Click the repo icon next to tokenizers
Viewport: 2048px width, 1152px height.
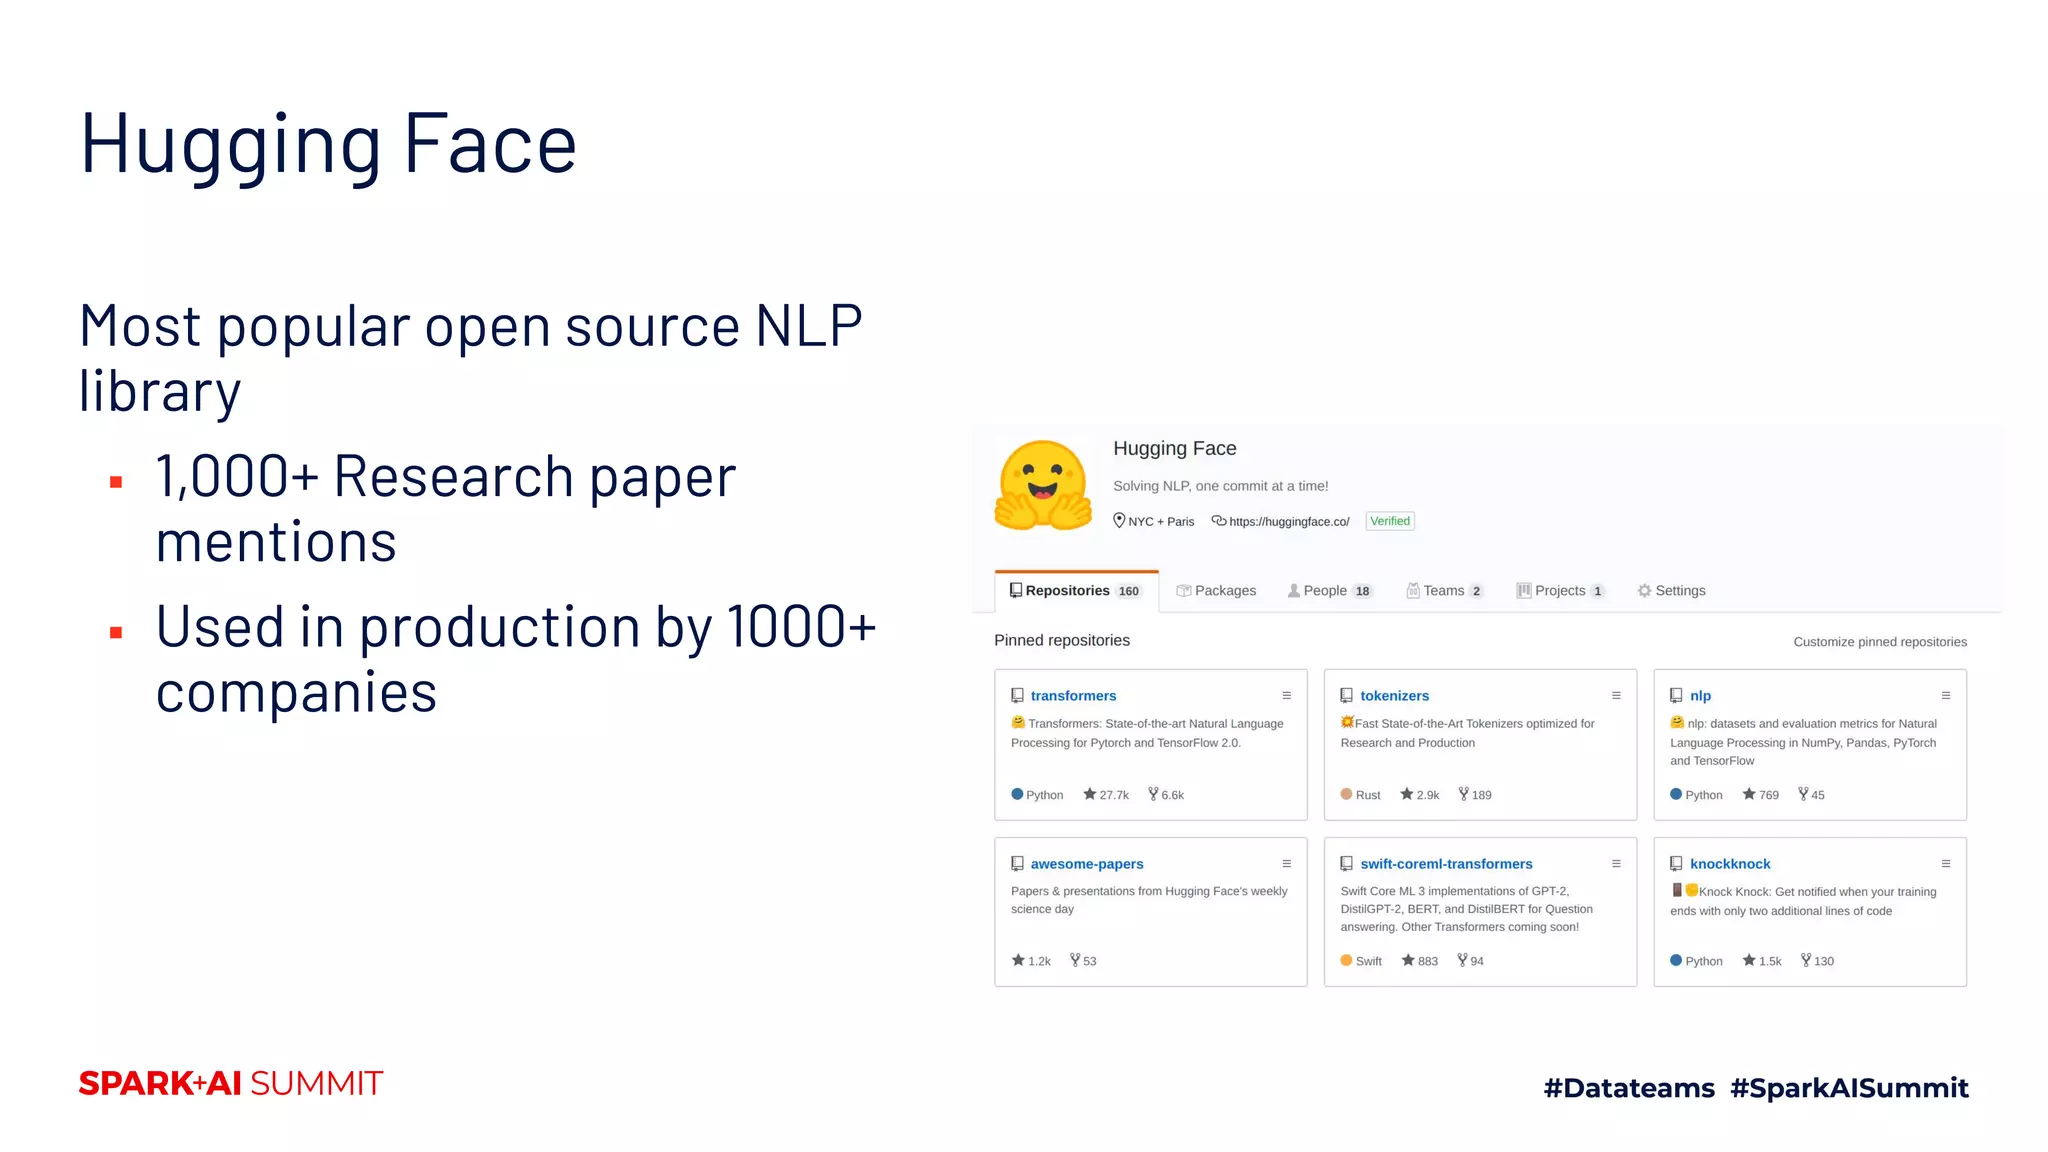tap(1347, 696)
